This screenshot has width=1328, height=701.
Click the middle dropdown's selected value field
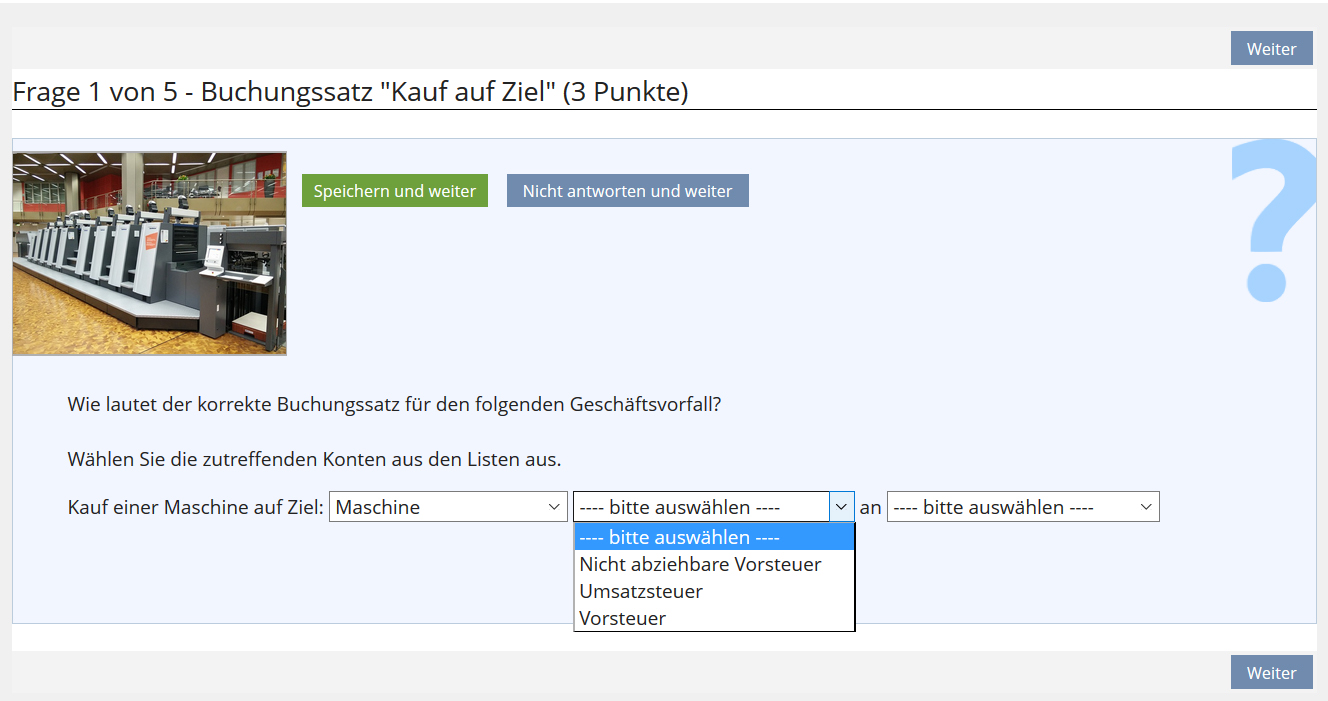700,507
